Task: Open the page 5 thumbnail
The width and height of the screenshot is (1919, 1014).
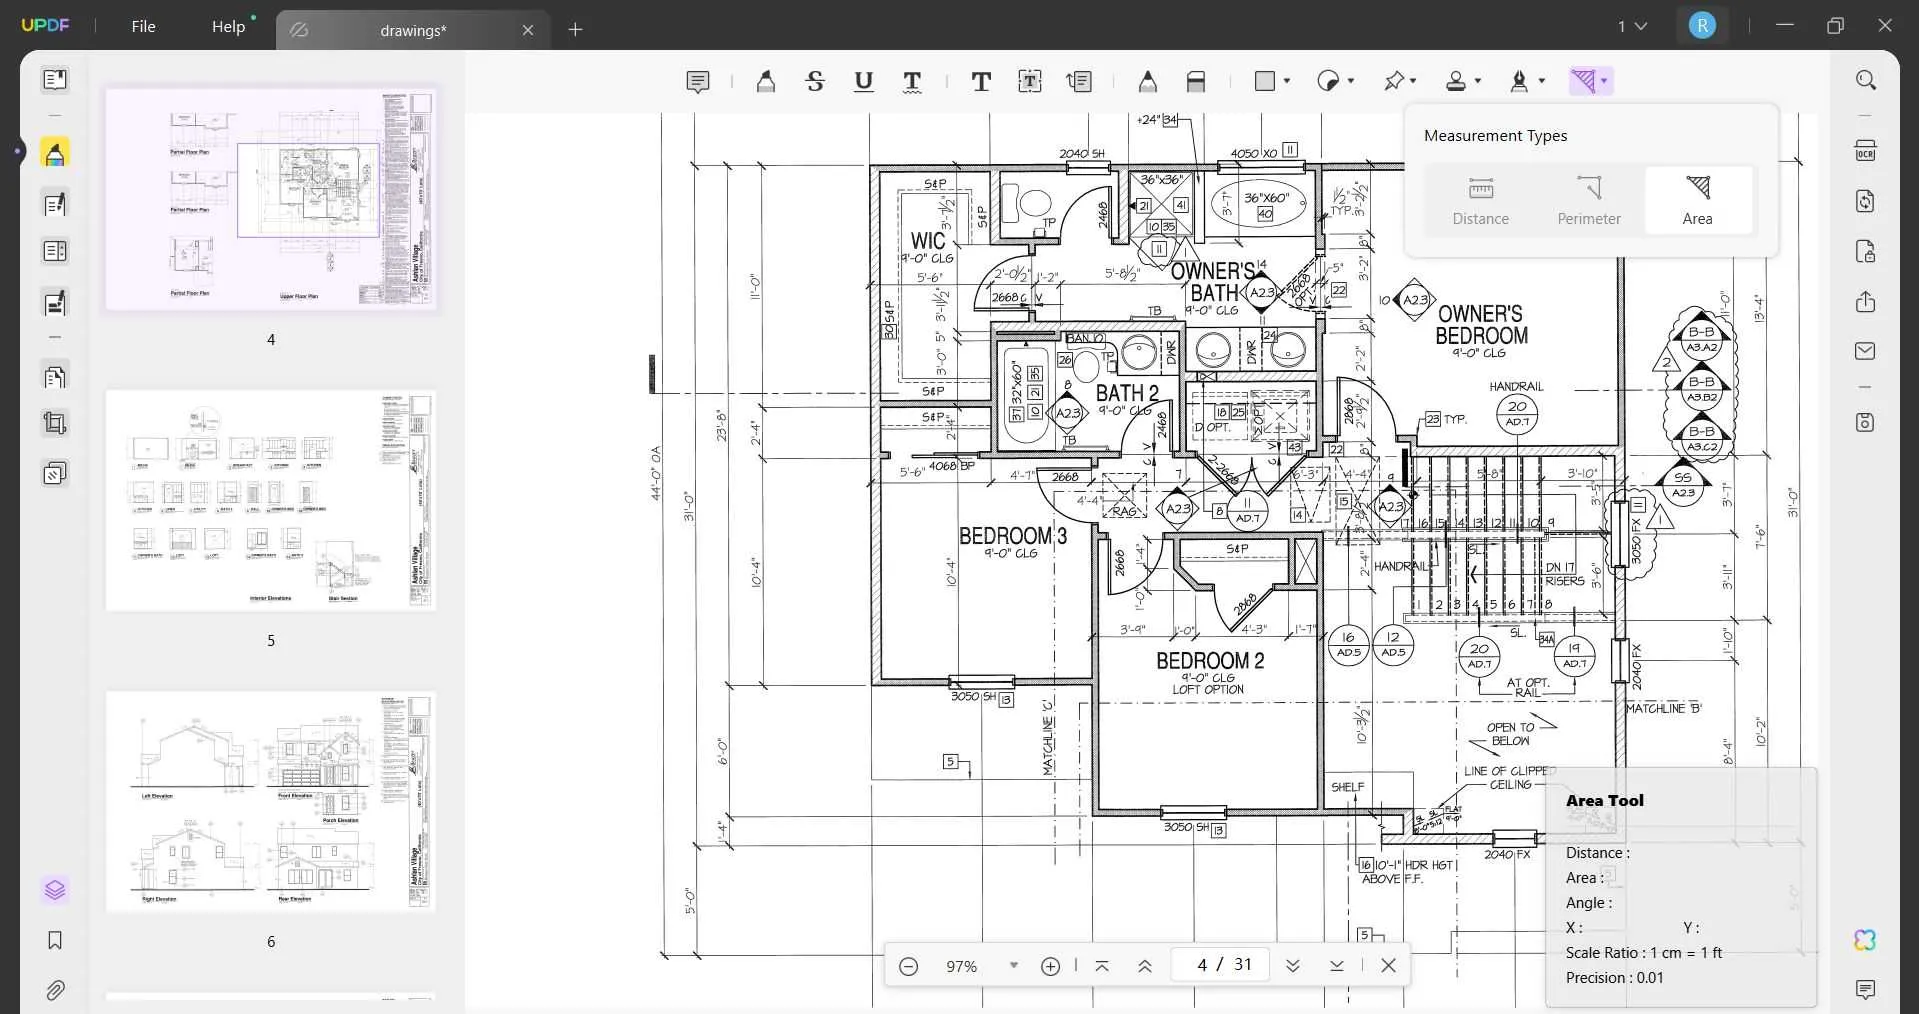Action: point(271,500)
